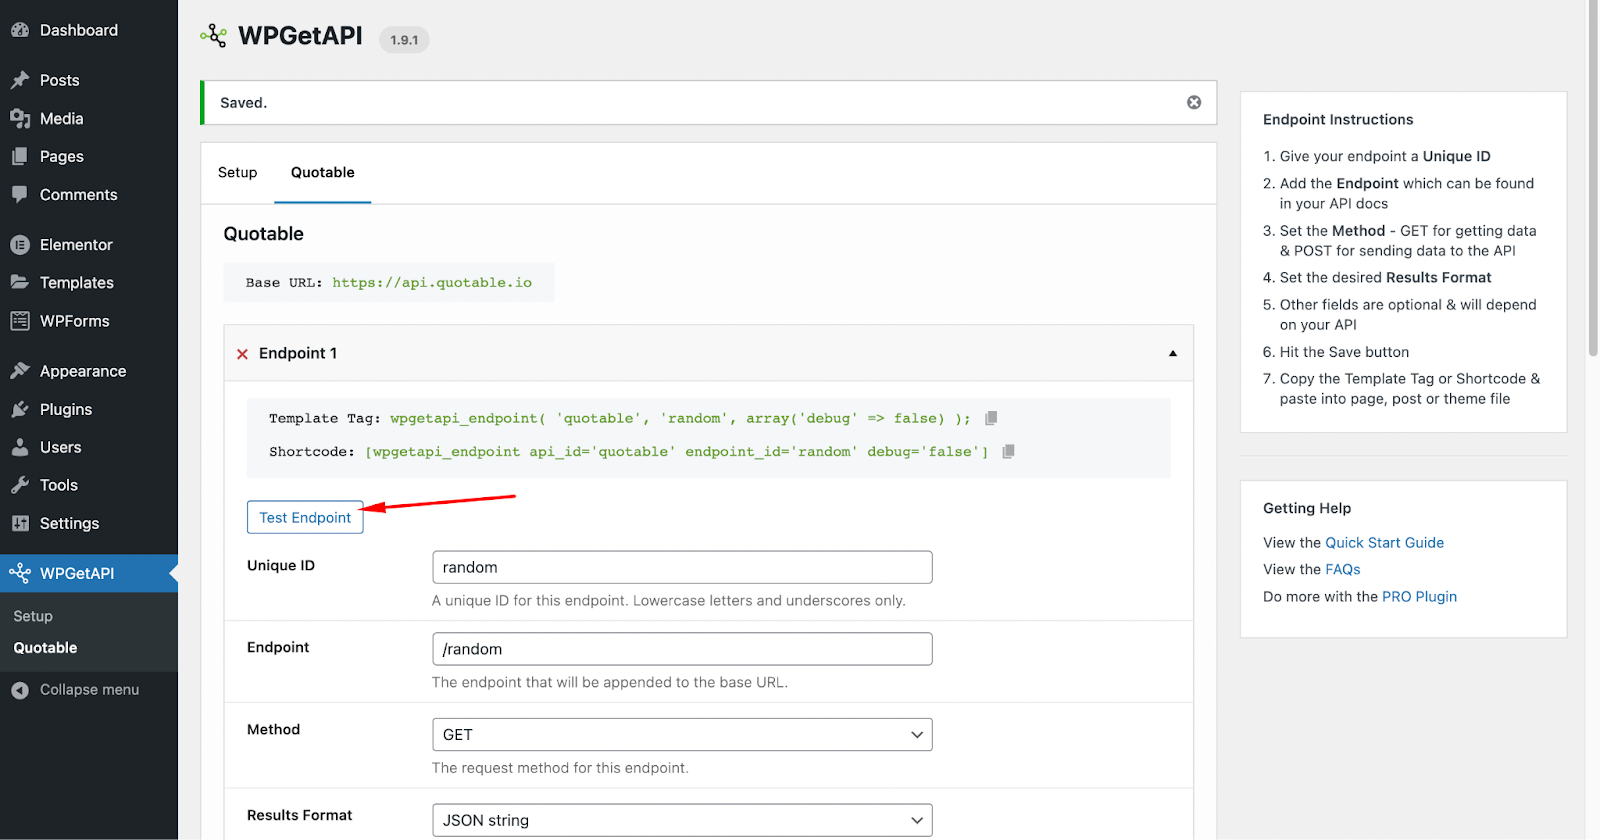Screen dimensions: 1600x840
Task: Copy the Template Tag code
Action: point(991,418)
